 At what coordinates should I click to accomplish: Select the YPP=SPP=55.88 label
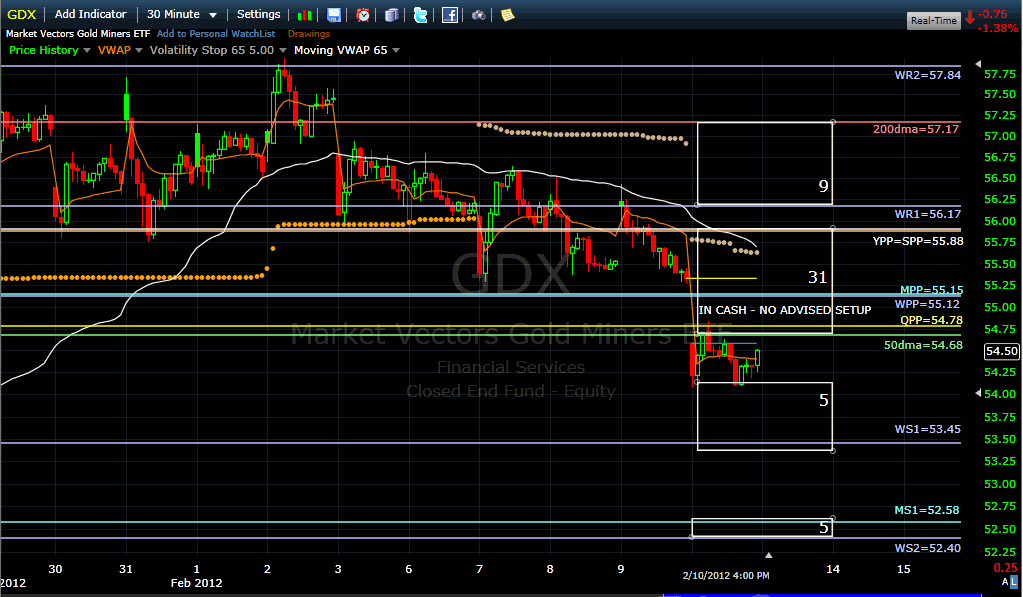point(918,241)
